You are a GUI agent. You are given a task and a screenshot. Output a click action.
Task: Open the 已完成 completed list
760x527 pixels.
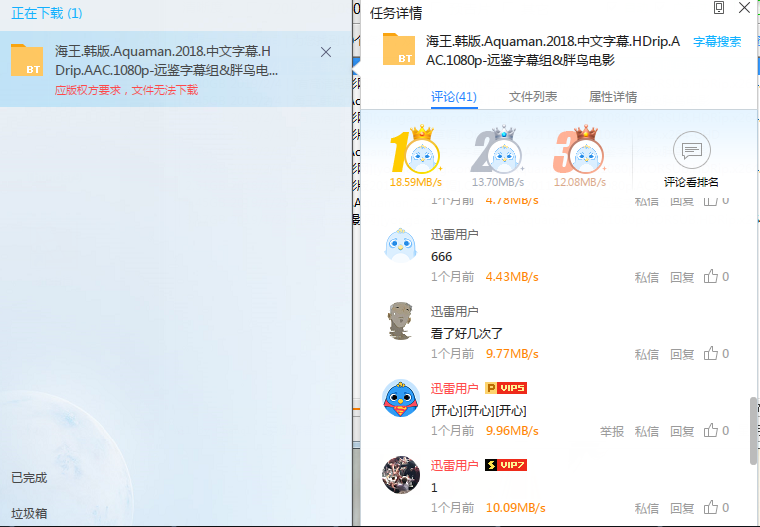[x=29, y=478]
